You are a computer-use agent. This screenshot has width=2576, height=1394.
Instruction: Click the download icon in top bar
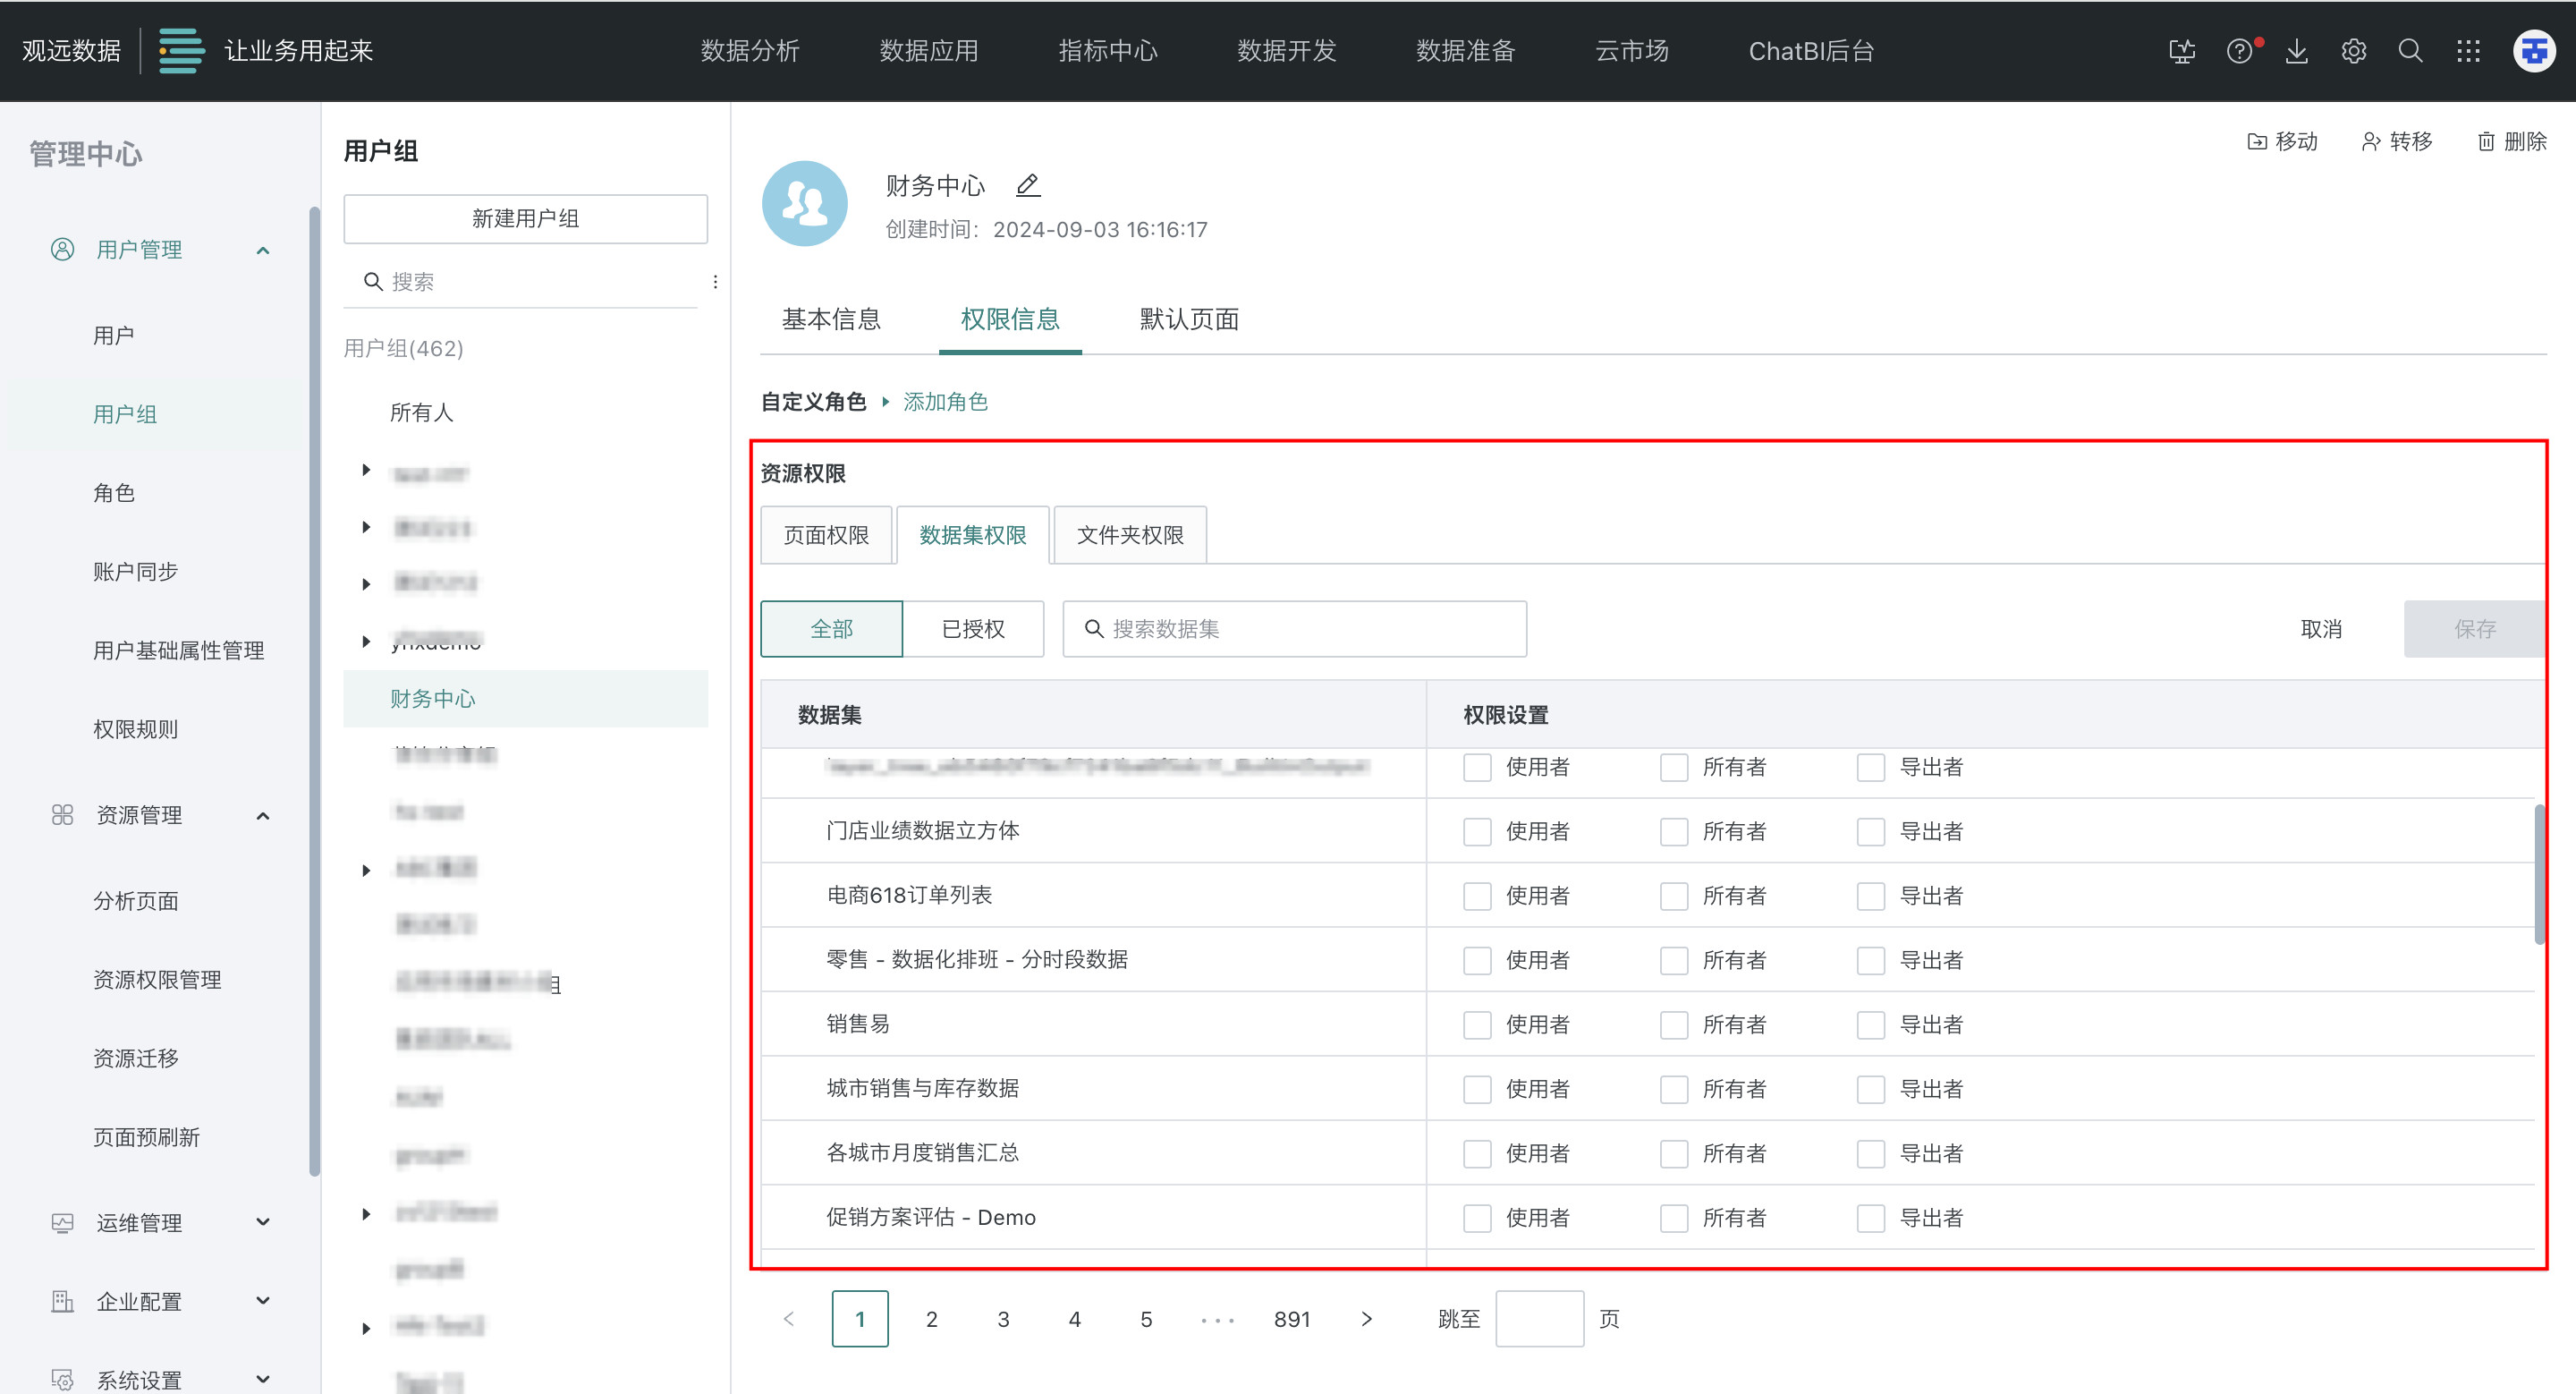pyautogui.click(x=2296, y=51)
